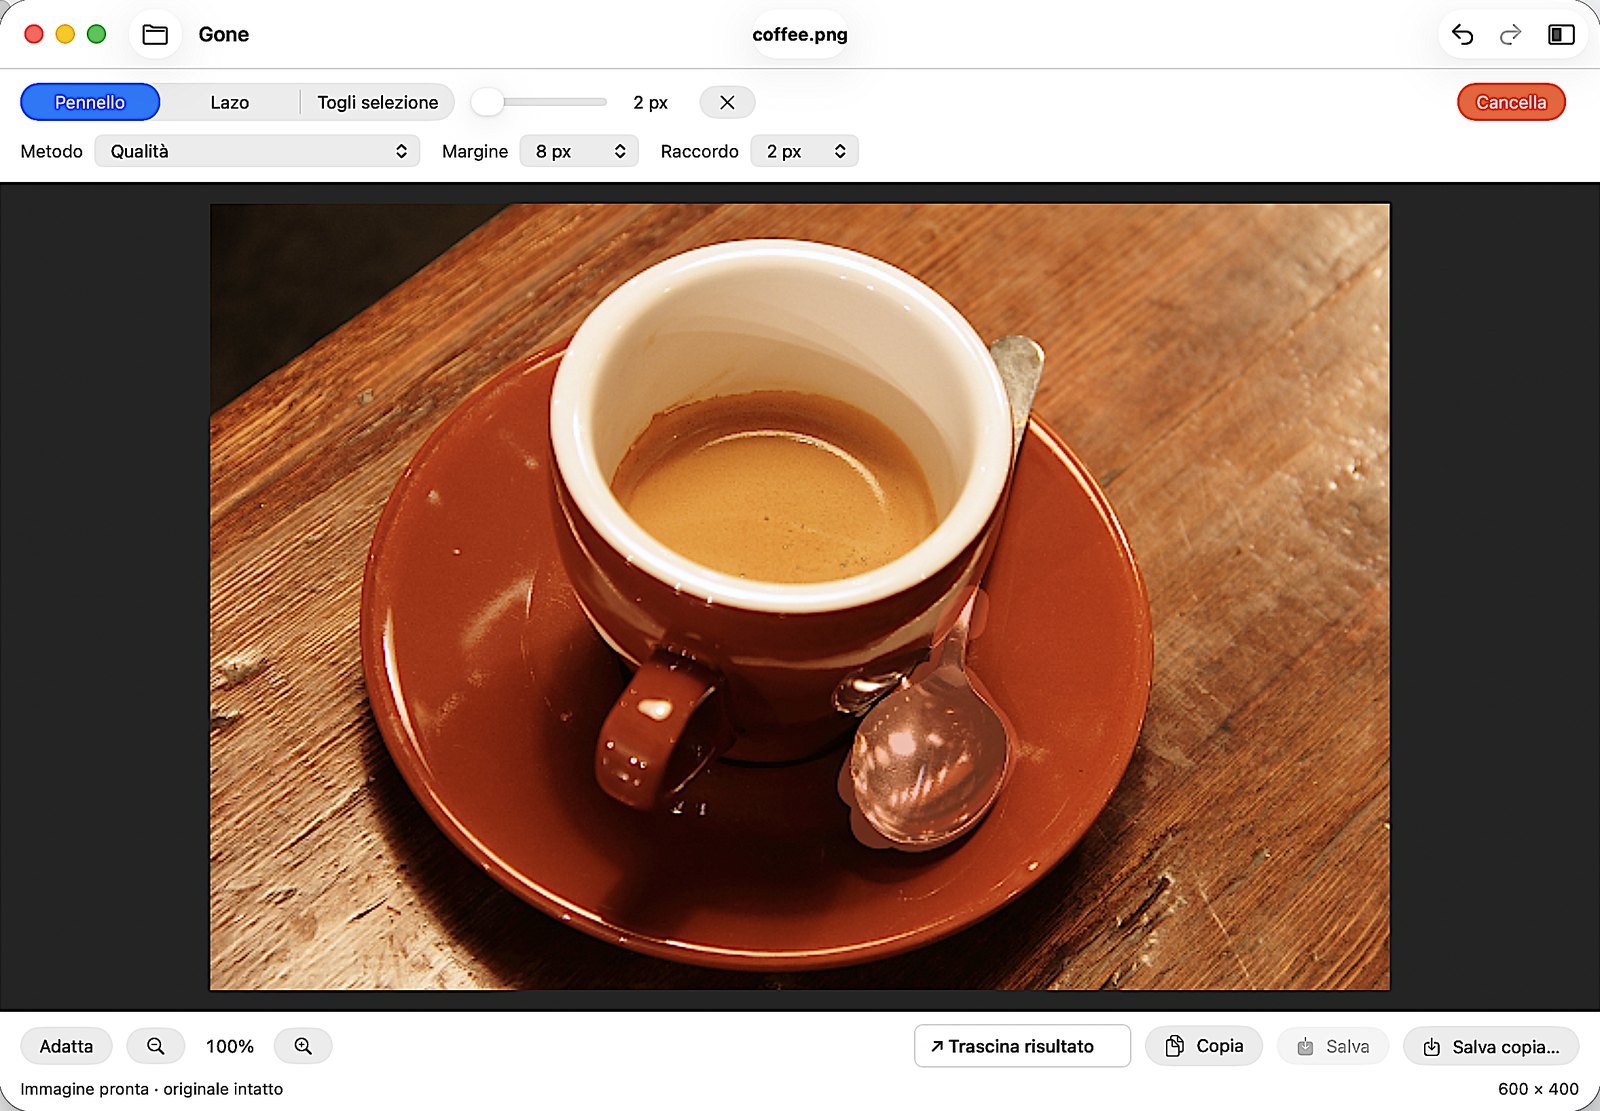
Task: Click the Gone app title
Action: coord(224,35)
